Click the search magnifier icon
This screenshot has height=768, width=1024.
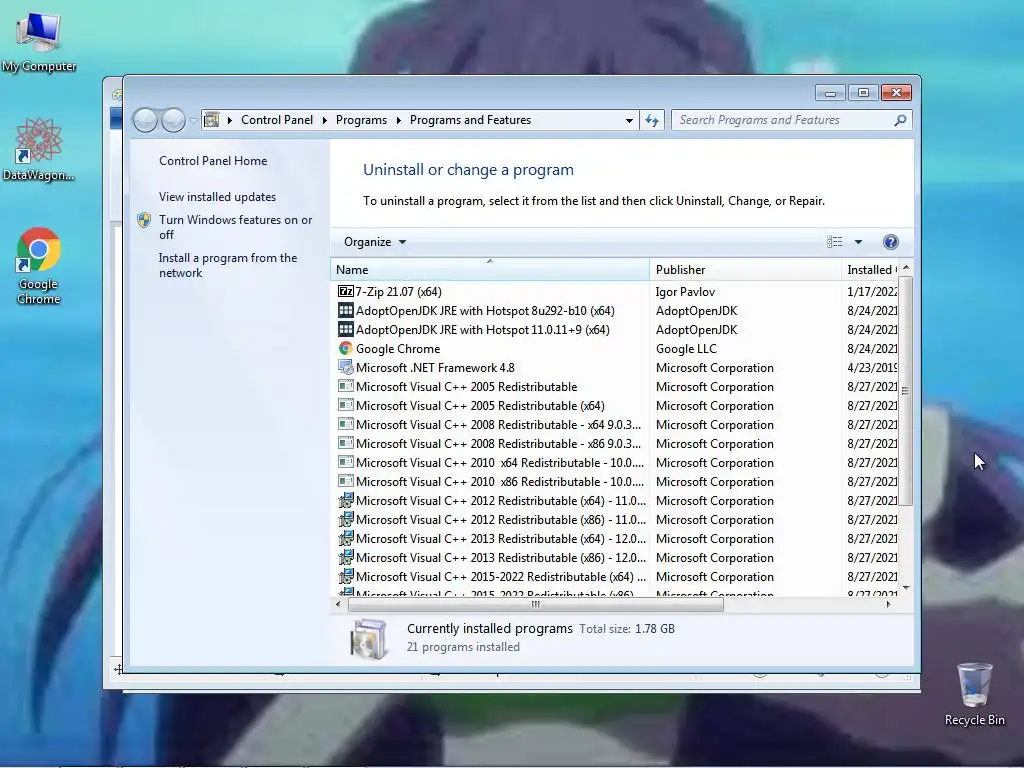click(900, 120)
